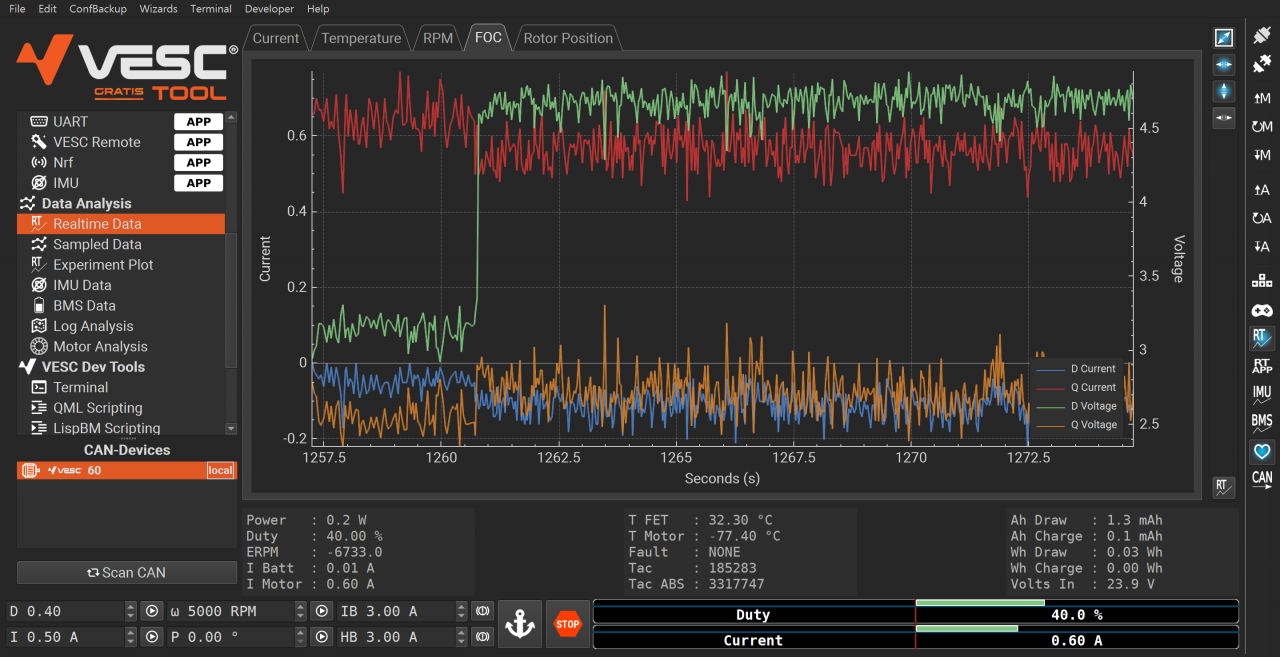Toggle IMU data streaming icon

pyautogui.click(x=1261, y=394)
